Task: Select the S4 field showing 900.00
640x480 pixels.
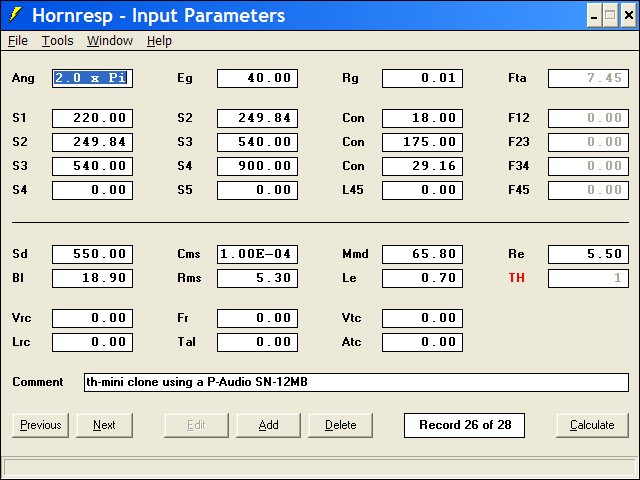Action: [x=258, y=166]
